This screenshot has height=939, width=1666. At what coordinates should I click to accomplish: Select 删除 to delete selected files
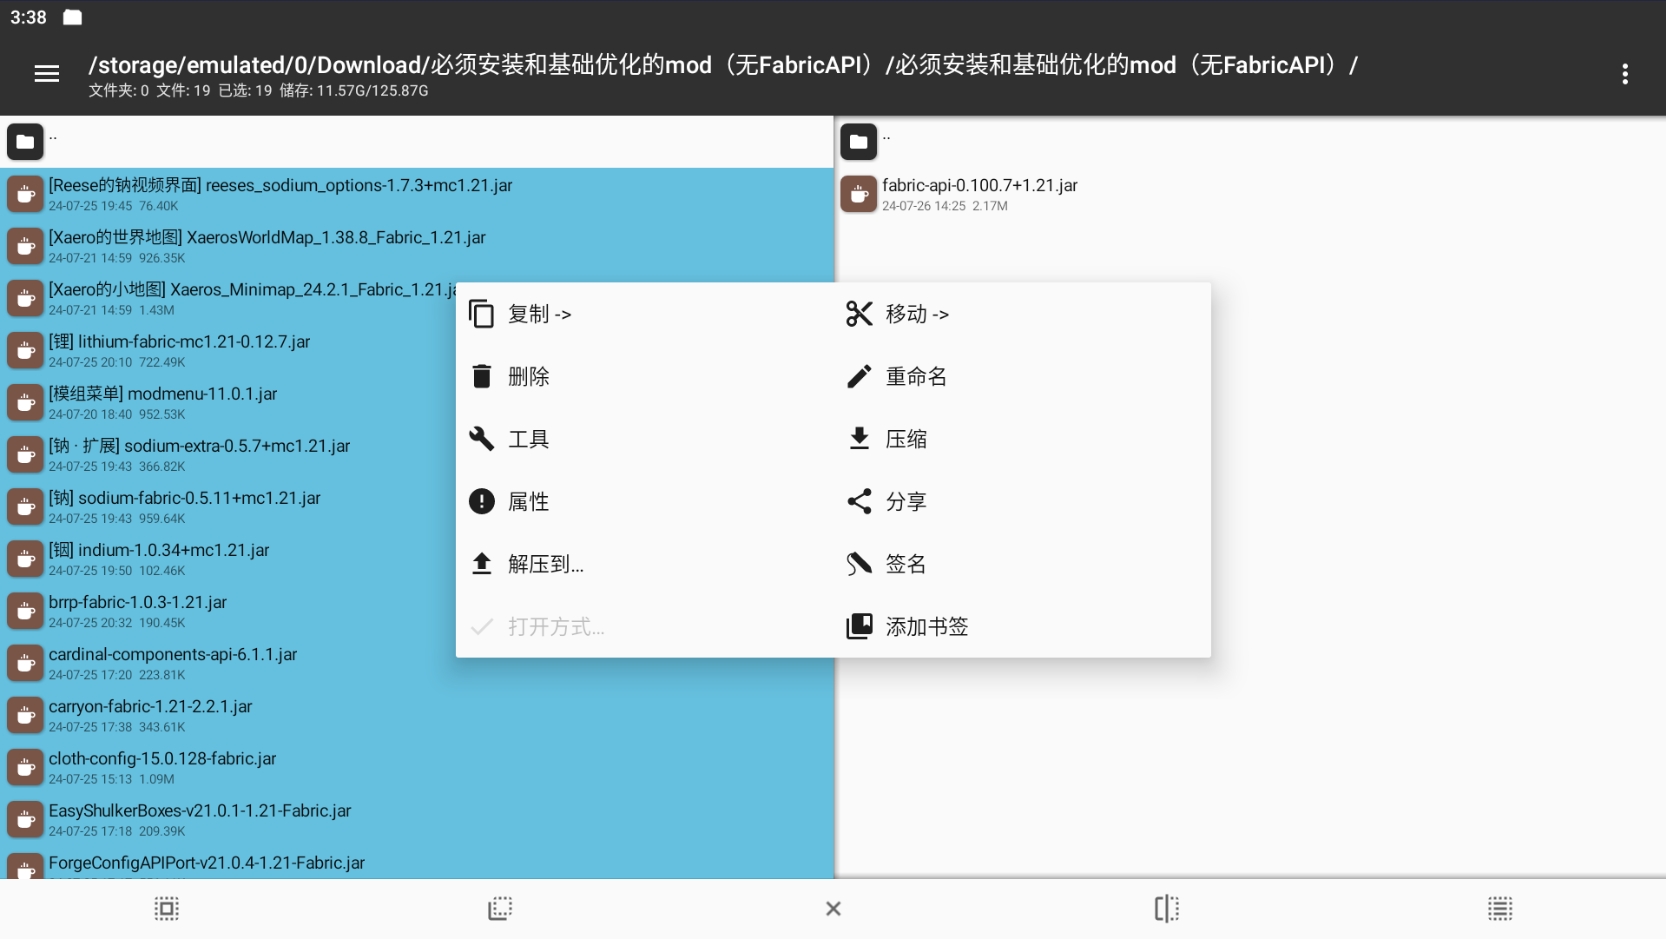pyautogui.click(x=644, y=377)
